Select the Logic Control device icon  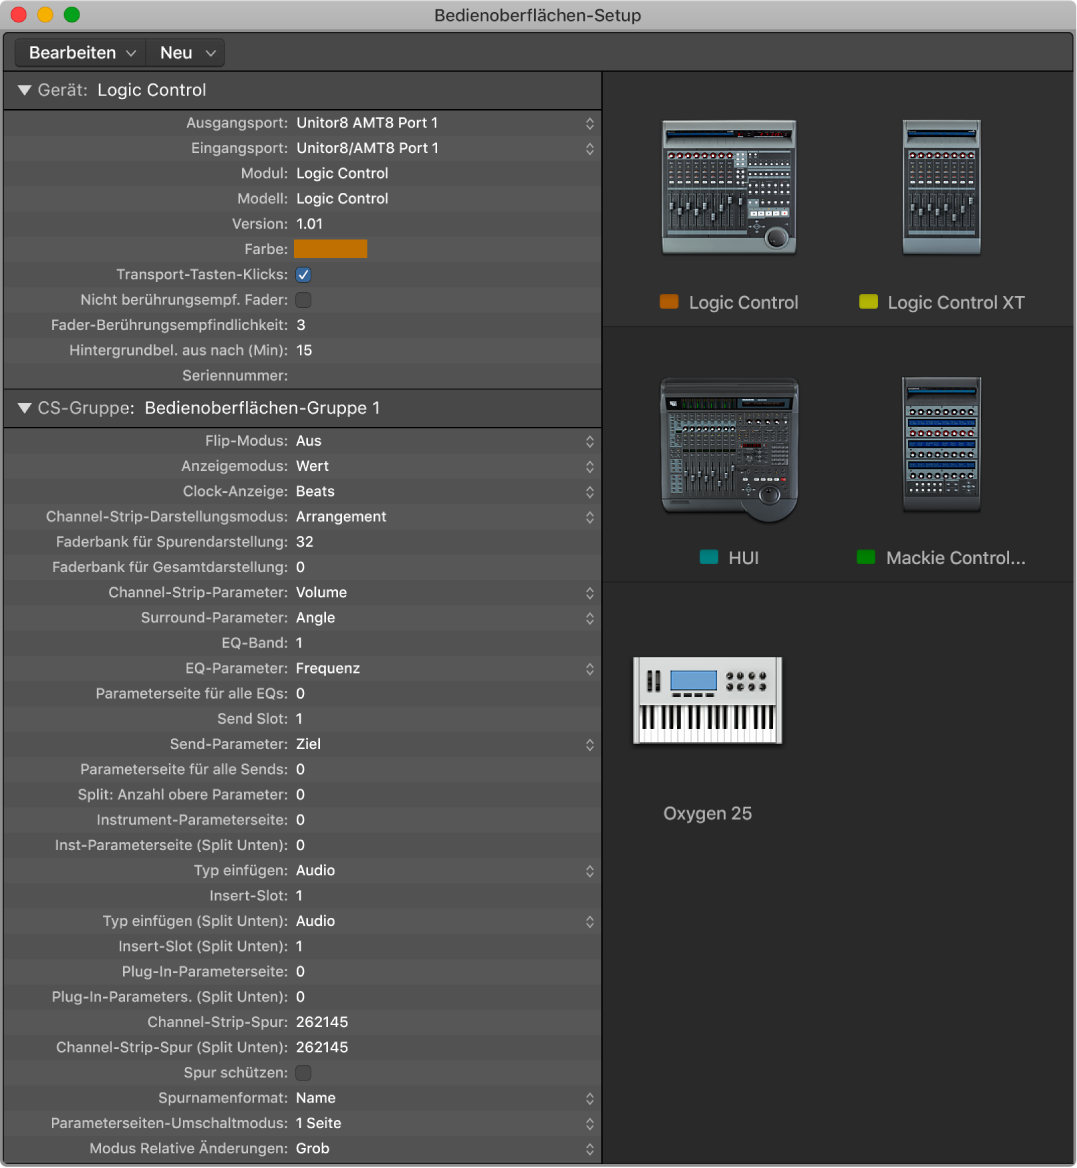click(x=729, y=188)
